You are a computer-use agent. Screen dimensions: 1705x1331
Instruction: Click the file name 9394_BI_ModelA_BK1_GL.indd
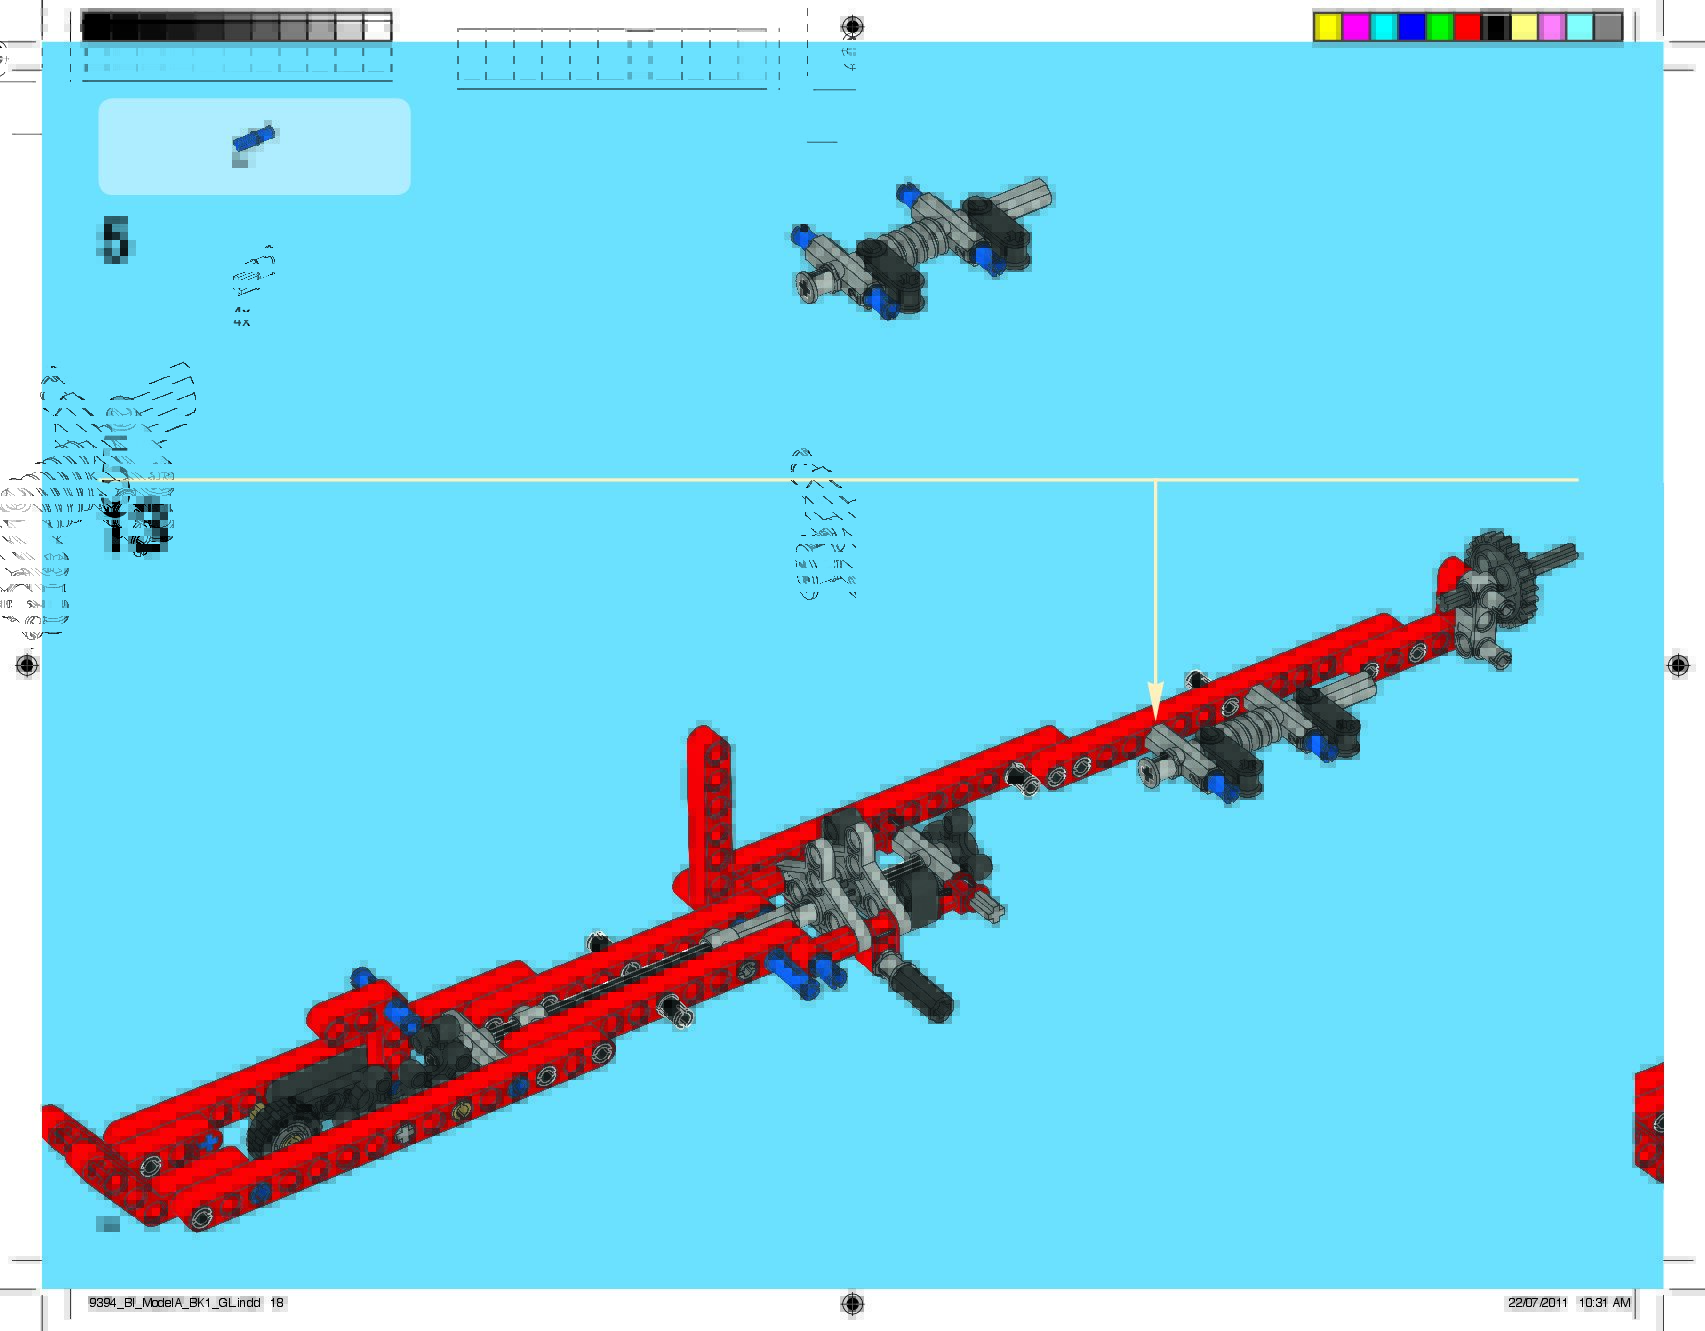(175, 1303)
